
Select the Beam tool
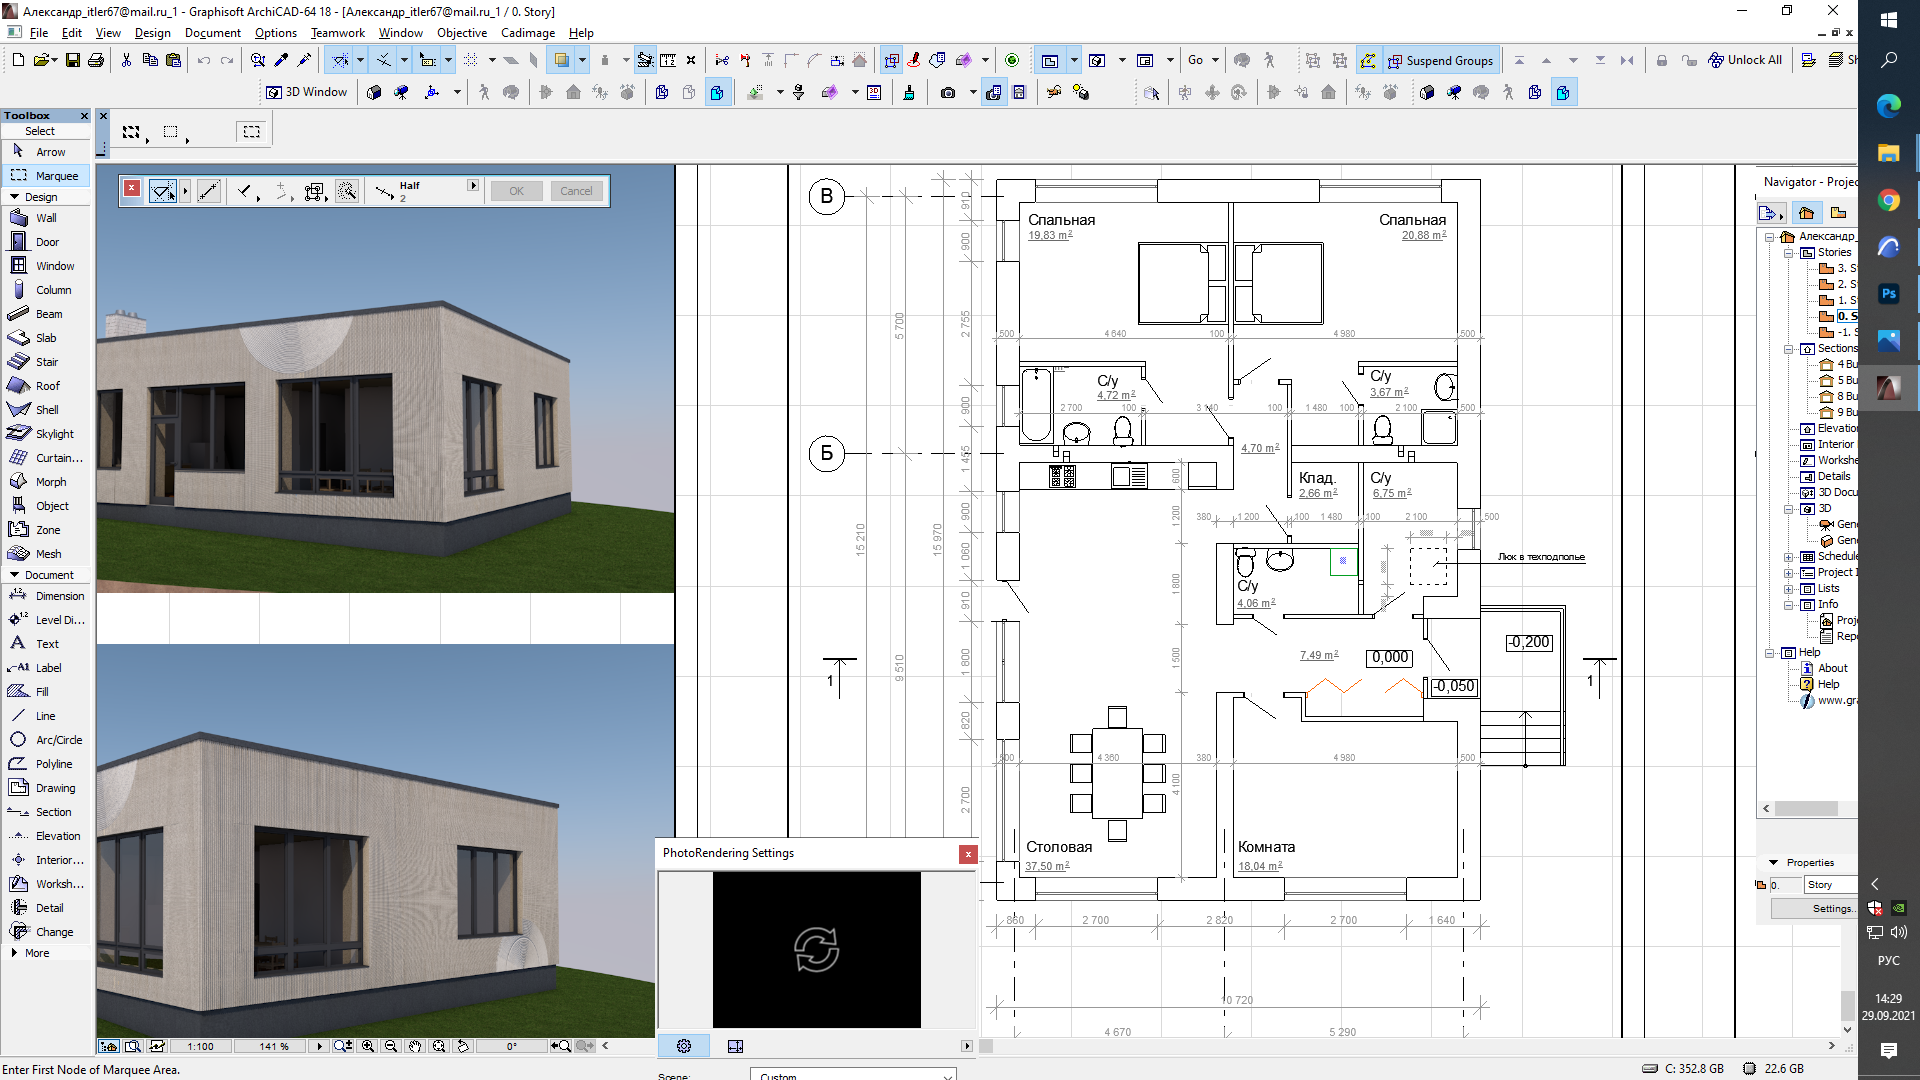coord(46,314)
